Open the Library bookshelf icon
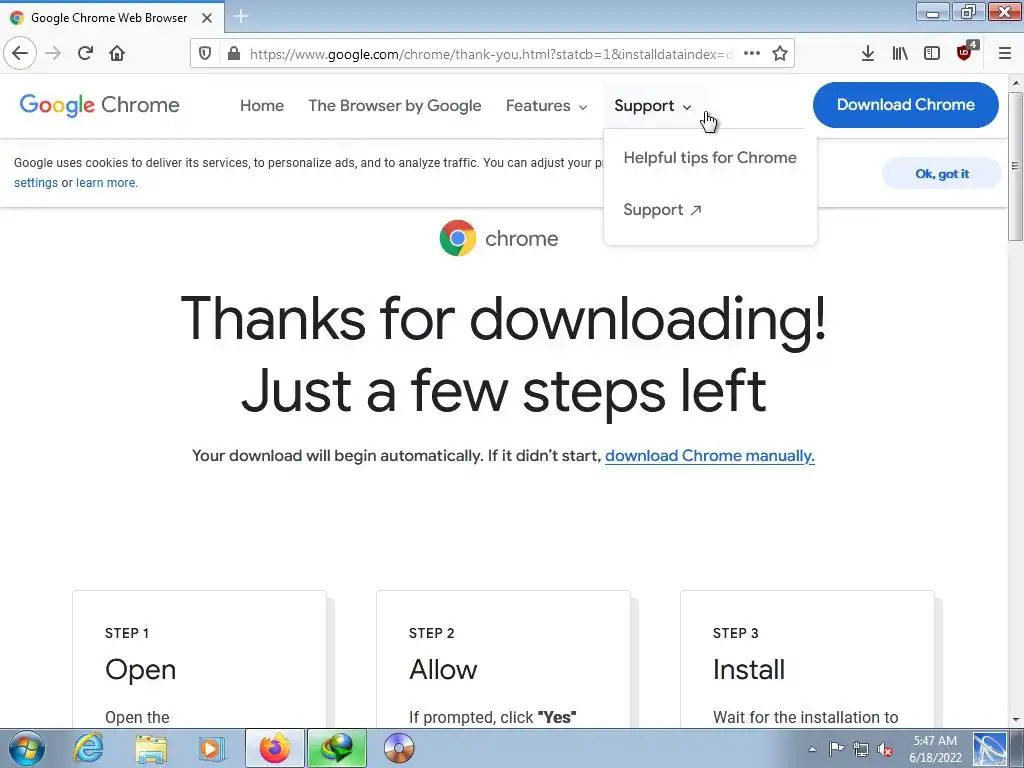Screen dimensions: 1024x768 tap(899, 54)
